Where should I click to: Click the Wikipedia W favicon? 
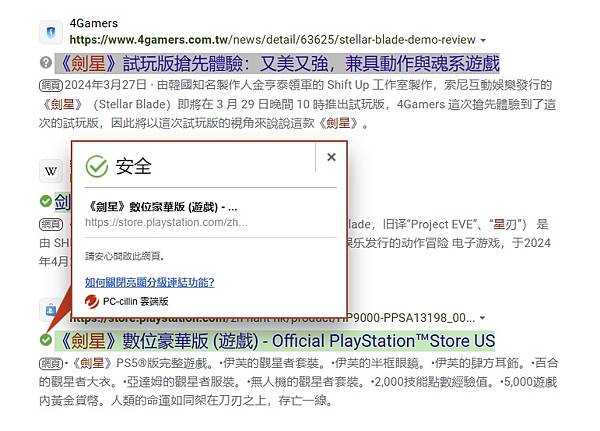click(x=51, y=171)
